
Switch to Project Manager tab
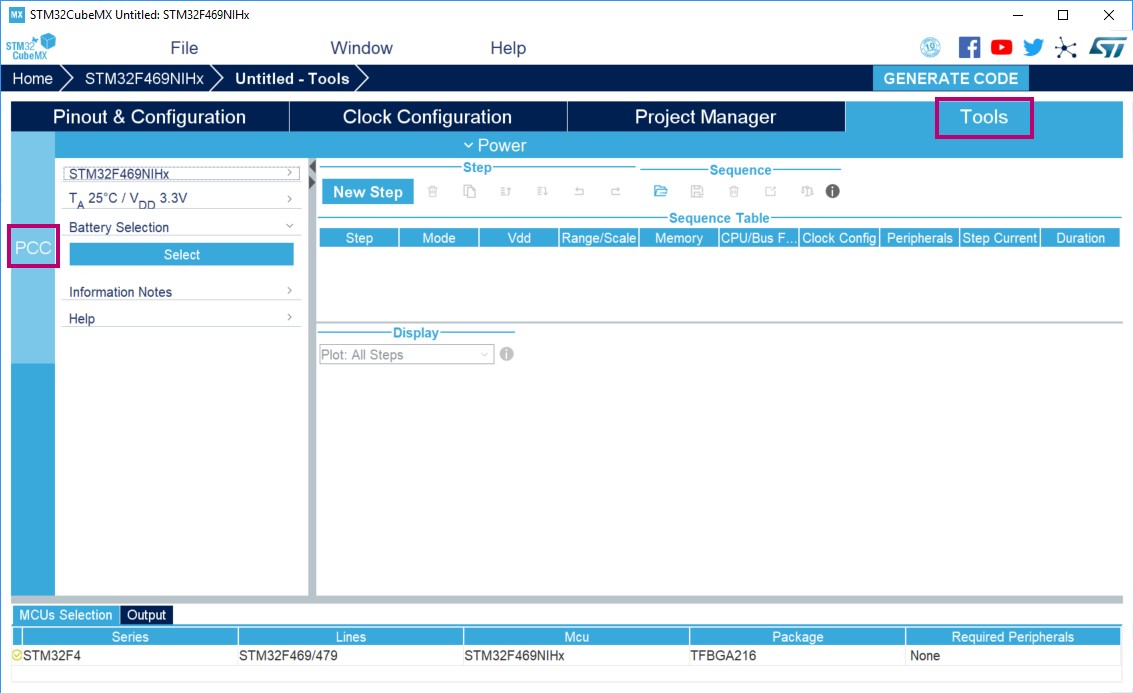(705, 117)
